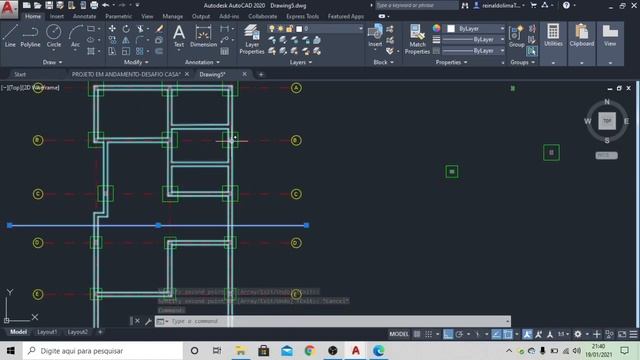Image resolution: width=640 pixels, height=360 pixels.
Task: Toggle object snap tracking in status bar
Action: pyautogui.click(x=496, y=334)
